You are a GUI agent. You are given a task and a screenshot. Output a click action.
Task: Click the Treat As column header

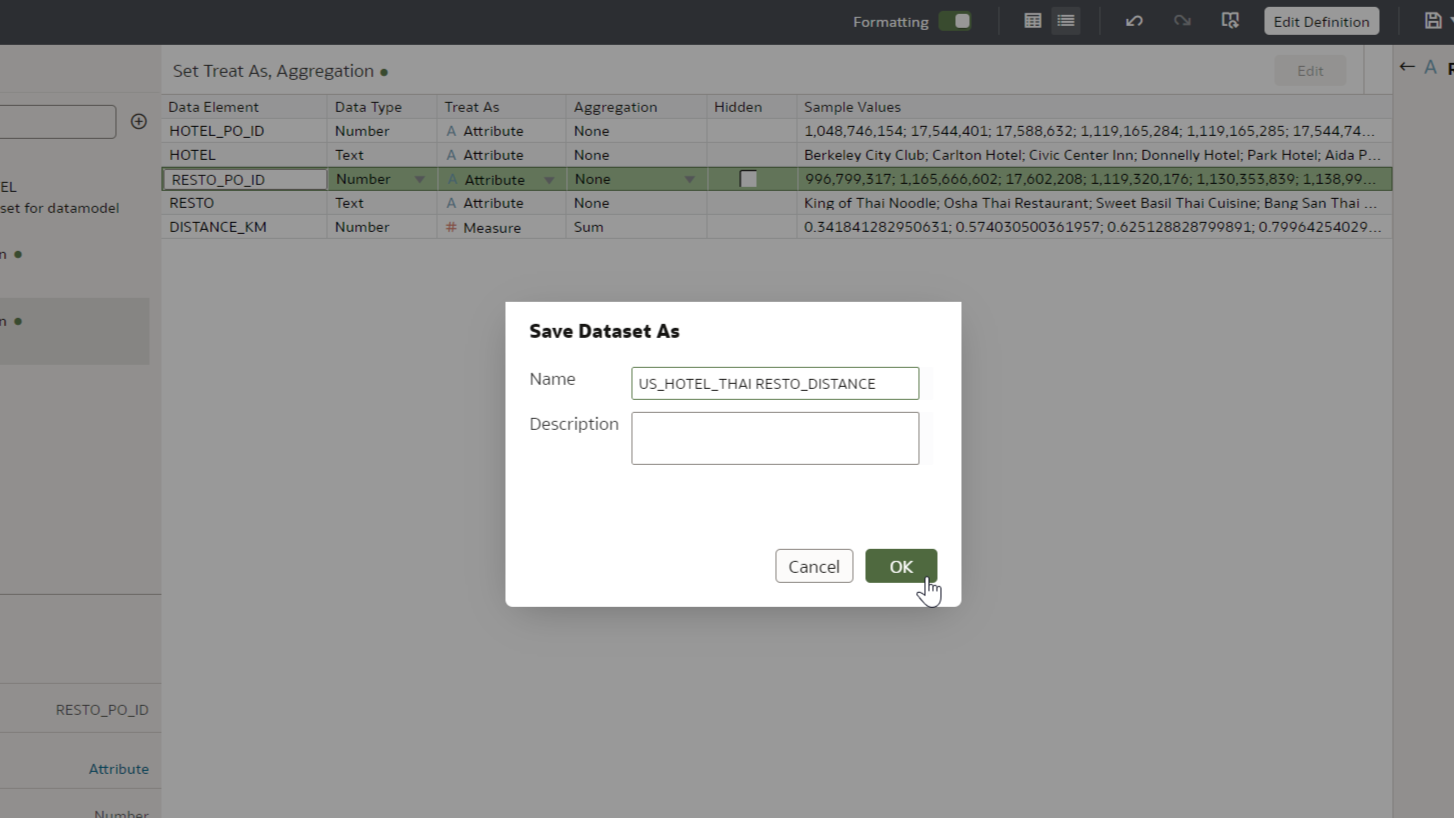click(472, 107)
